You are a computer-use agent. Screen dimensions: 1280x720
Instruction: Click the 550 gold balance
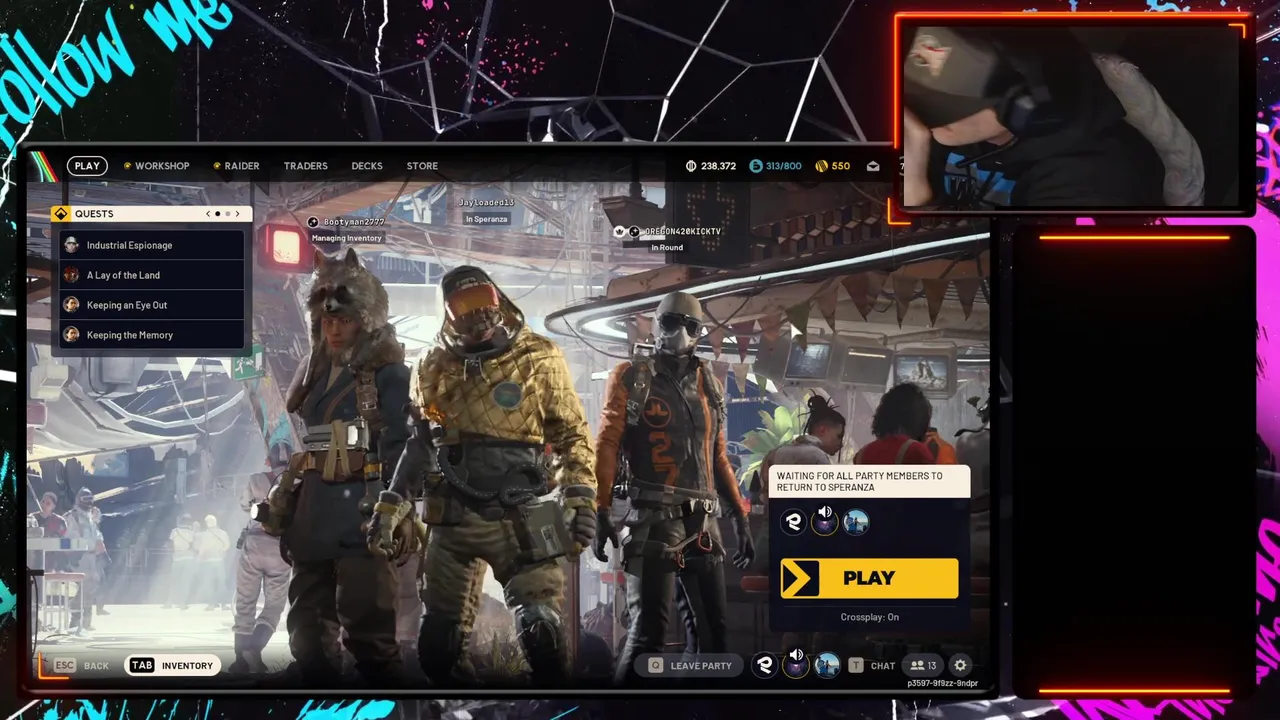click(840, 166)
